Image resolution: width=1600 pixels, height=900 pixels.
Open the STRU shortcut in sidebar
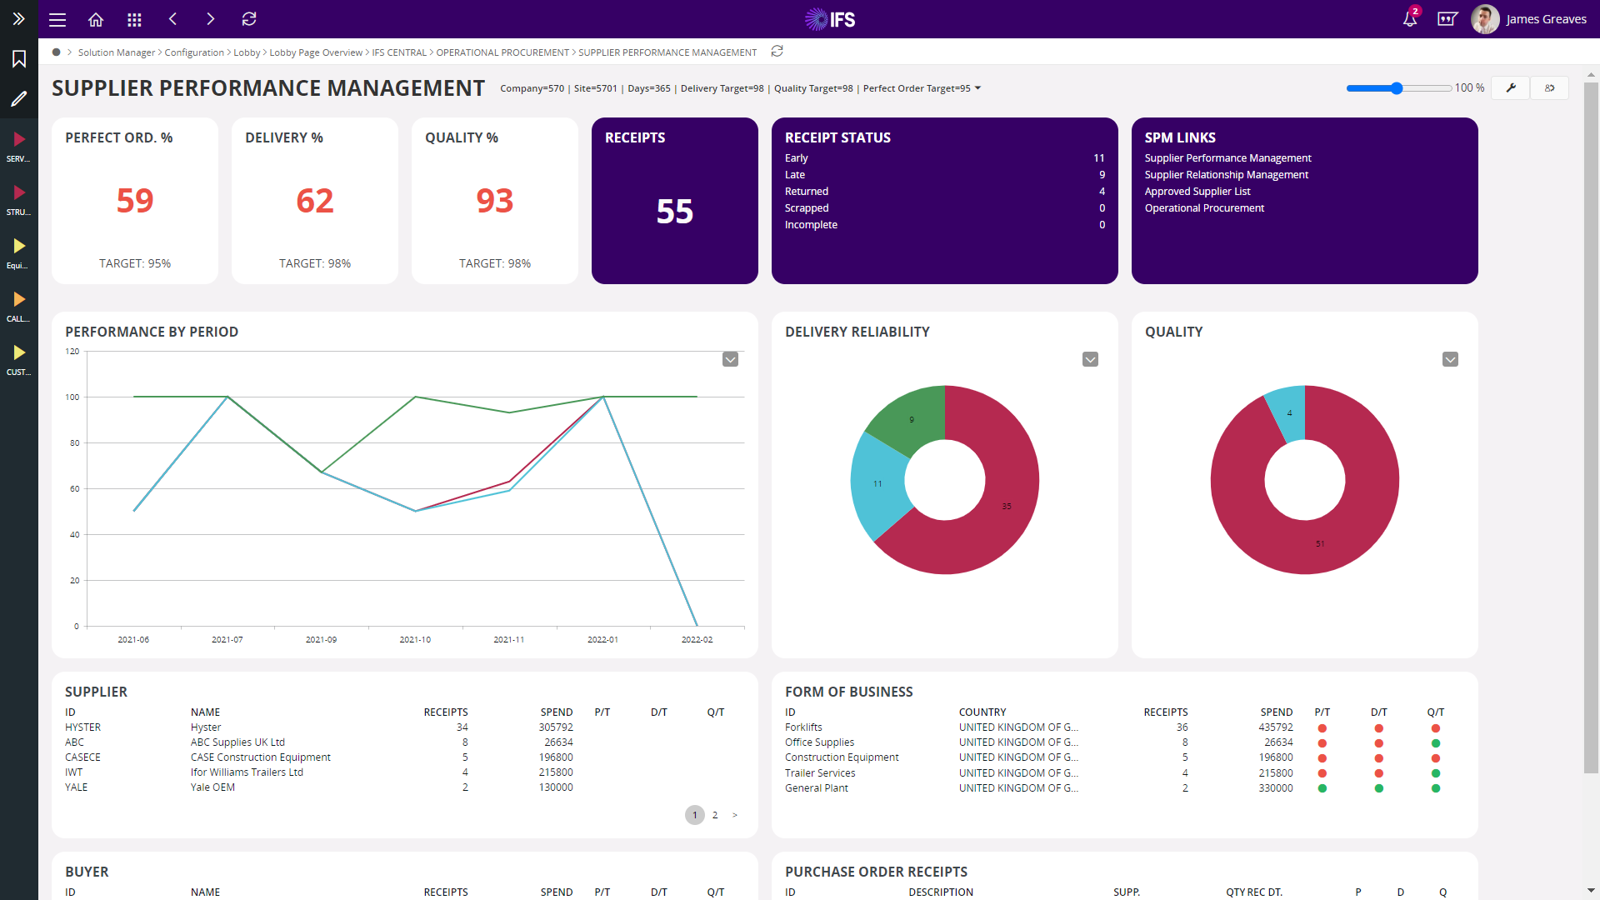(19, 199)
